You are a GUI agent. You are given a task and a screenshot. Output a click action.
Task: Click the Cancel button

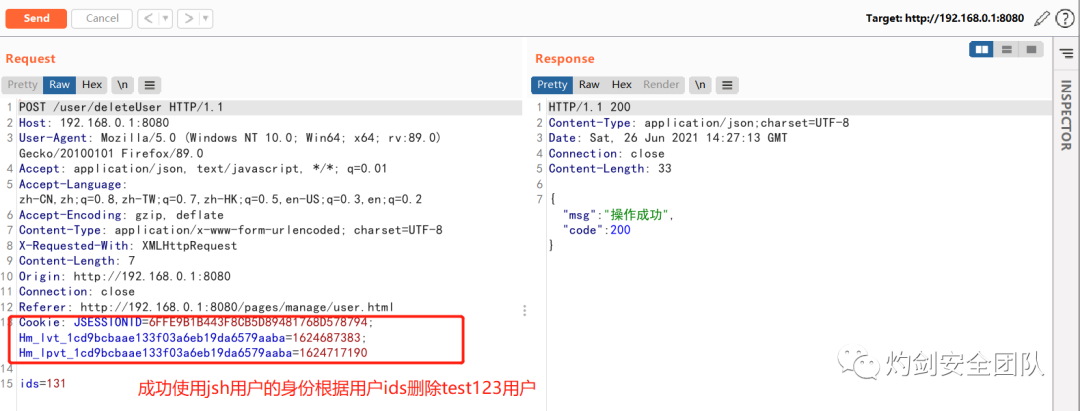pos(102,19)
